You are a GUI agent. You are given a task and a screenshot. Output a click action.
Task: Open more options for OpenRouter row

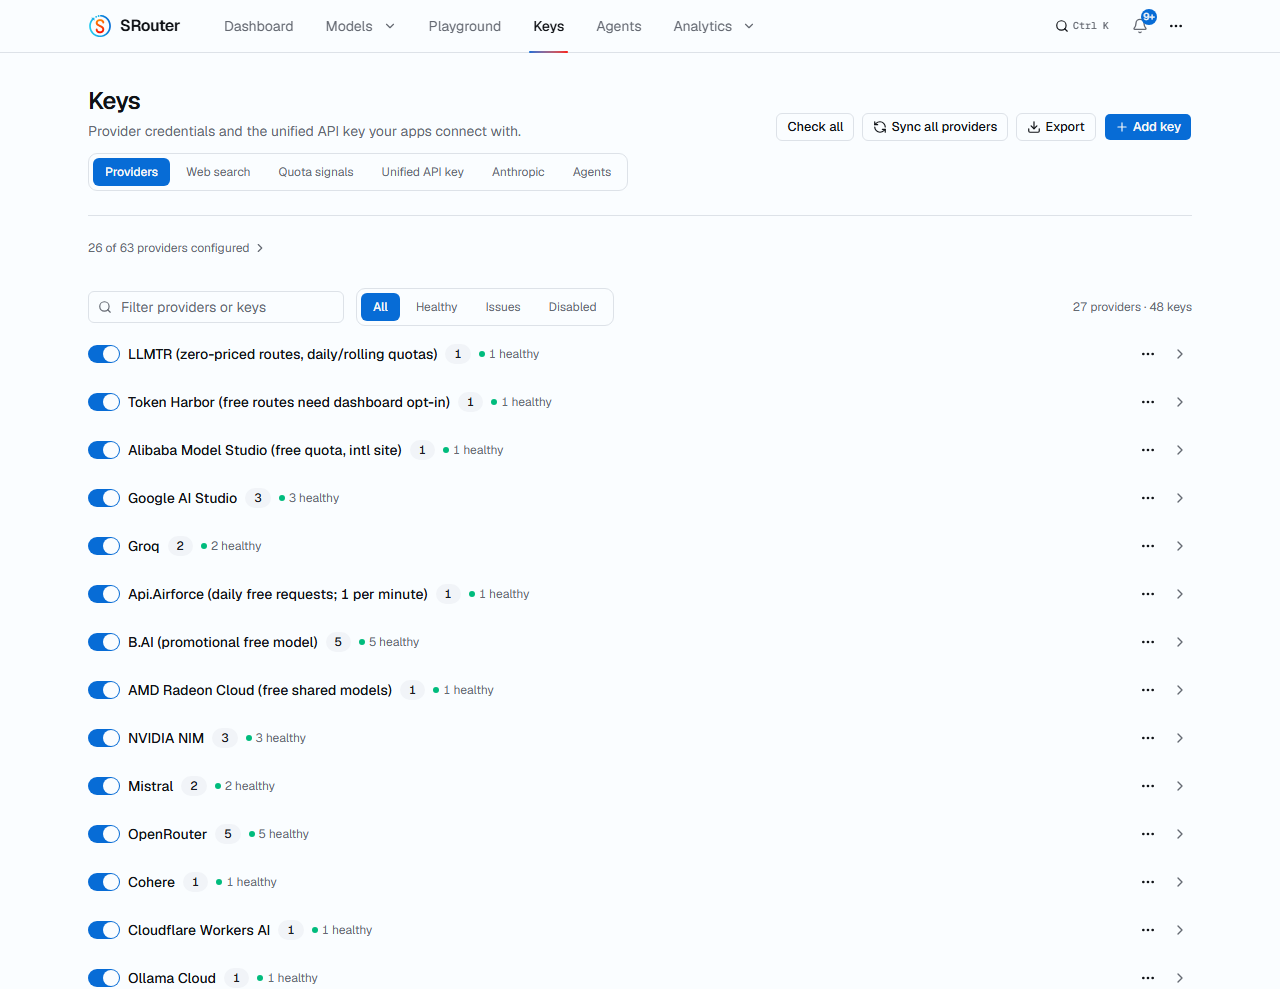(x=1148, y=834)
